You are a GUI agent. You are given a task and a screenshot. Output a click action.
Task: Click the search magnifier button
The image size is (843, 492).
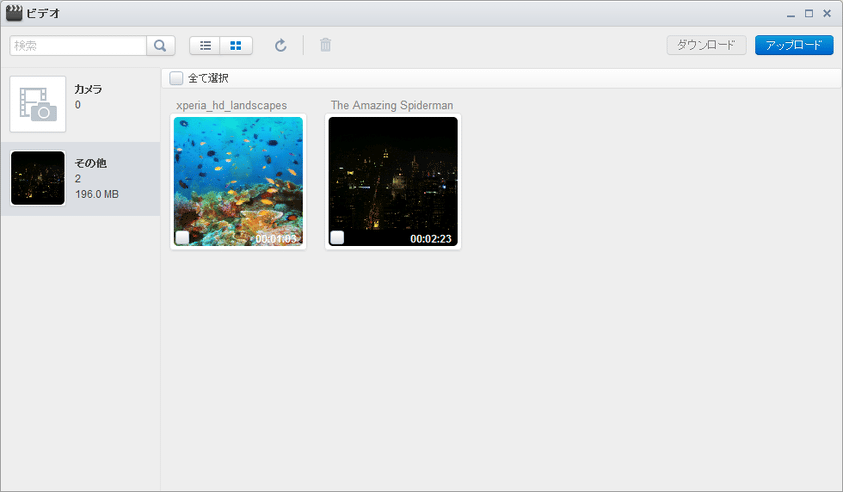(x=160, y=46)
